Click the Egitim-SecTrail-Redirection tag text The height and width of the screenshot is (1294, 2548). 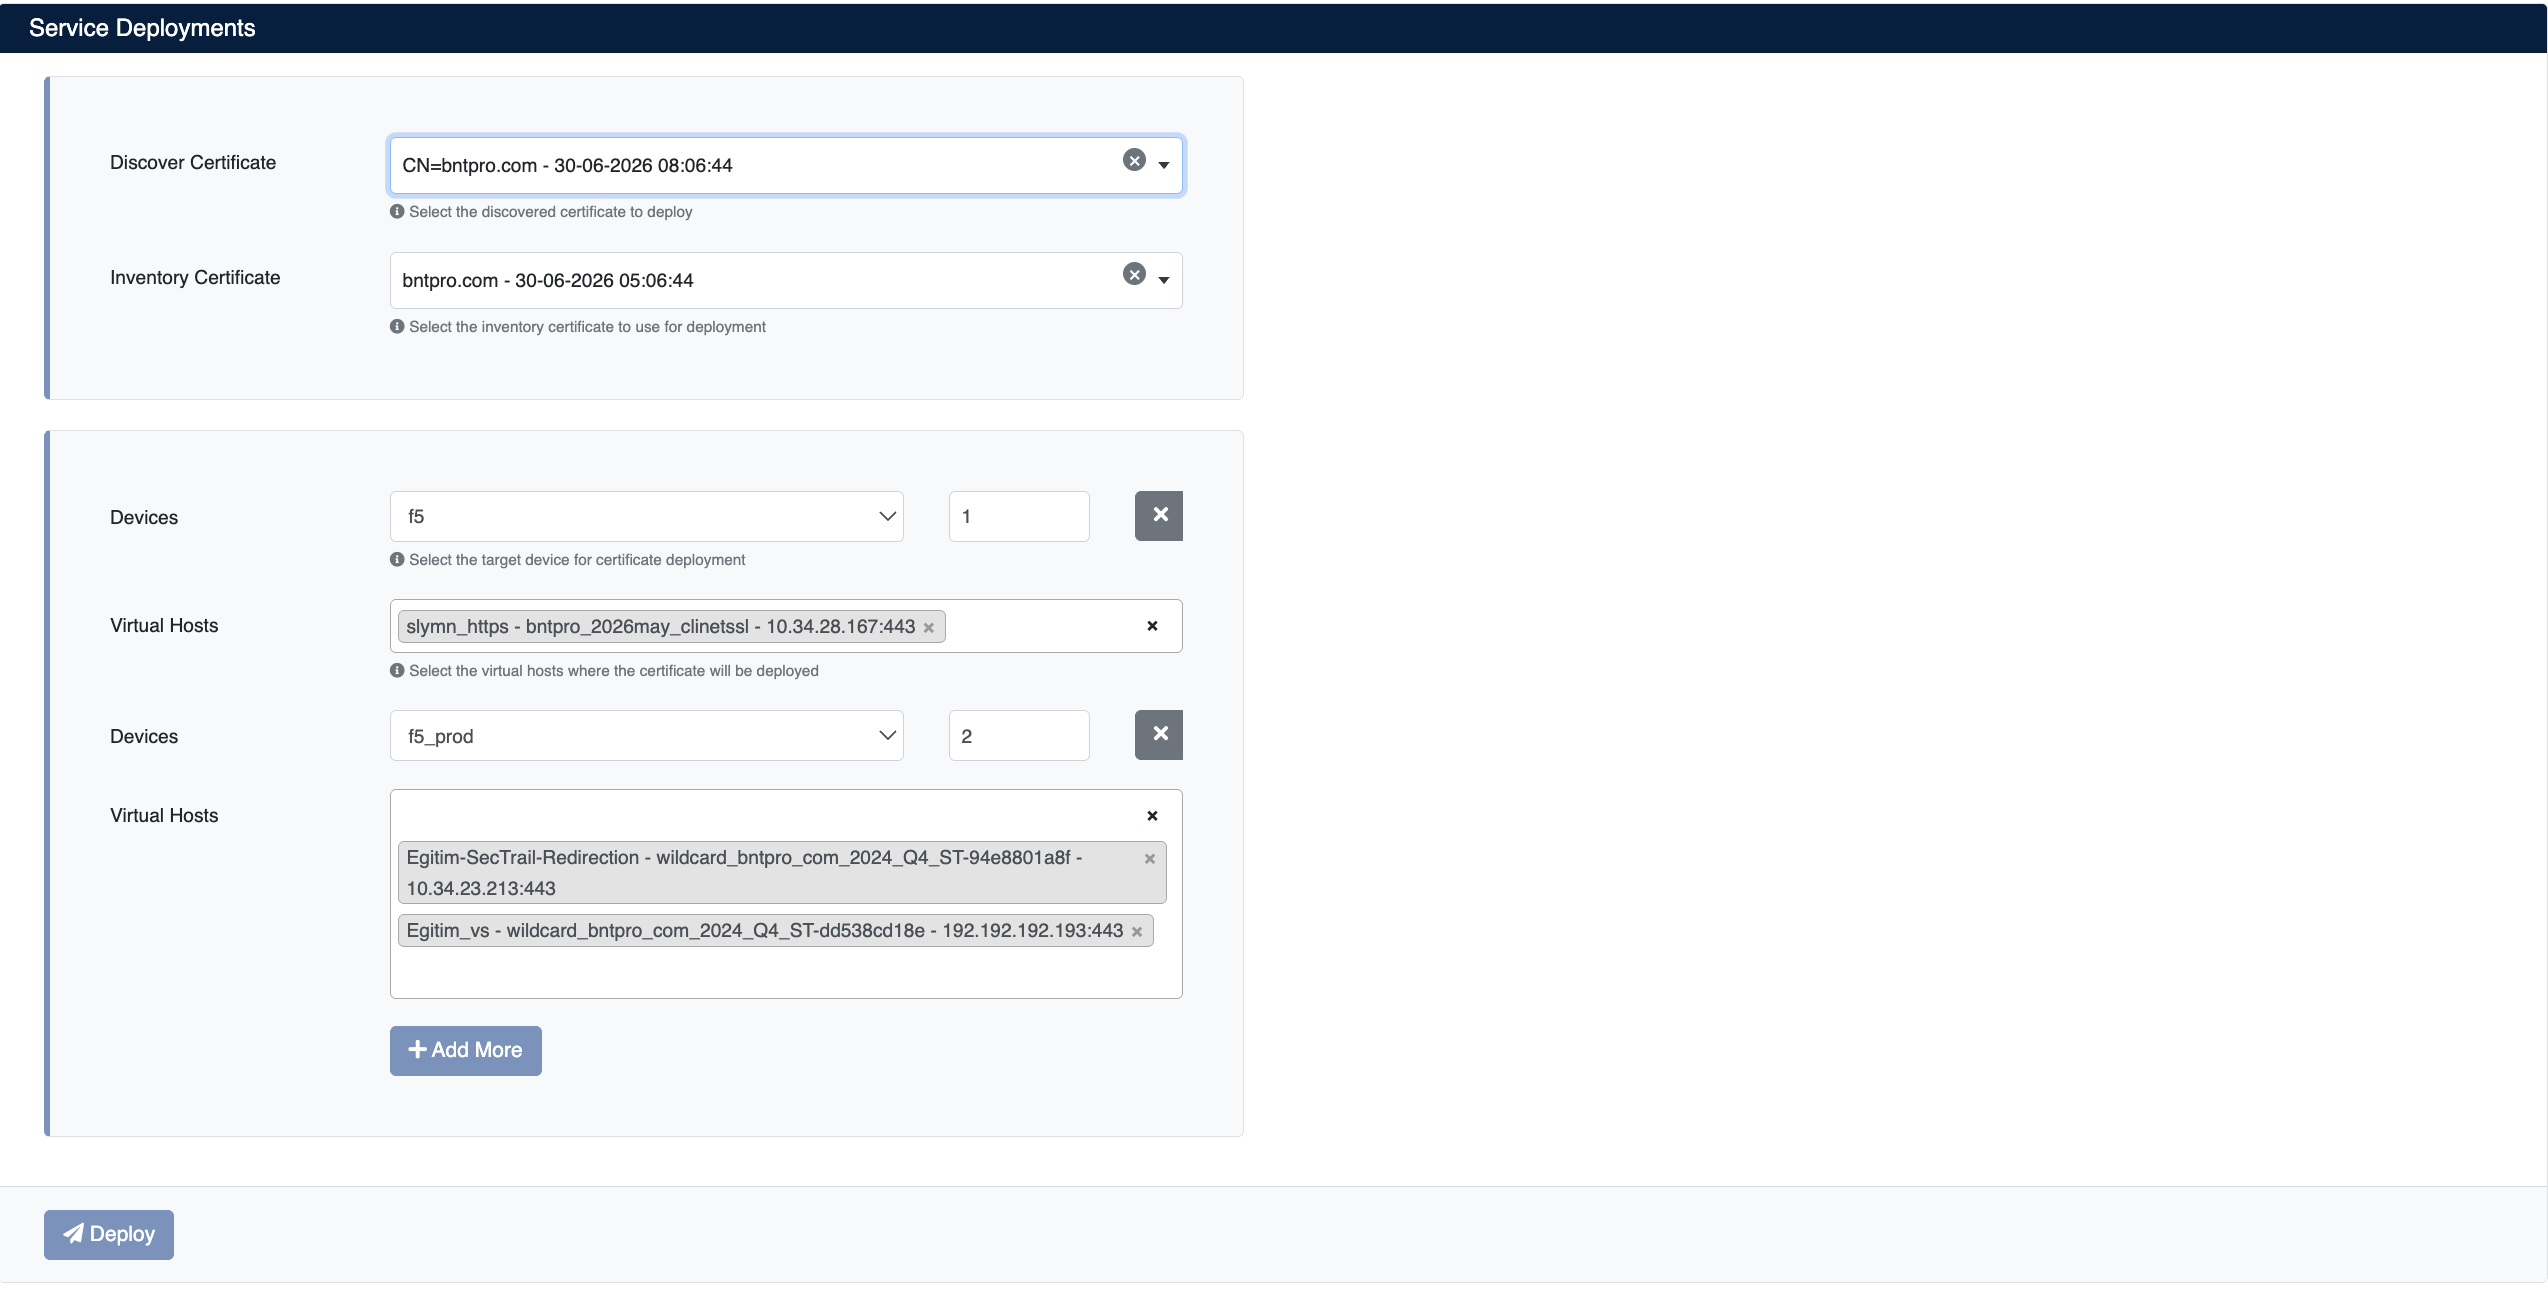(x=744, y=872)
